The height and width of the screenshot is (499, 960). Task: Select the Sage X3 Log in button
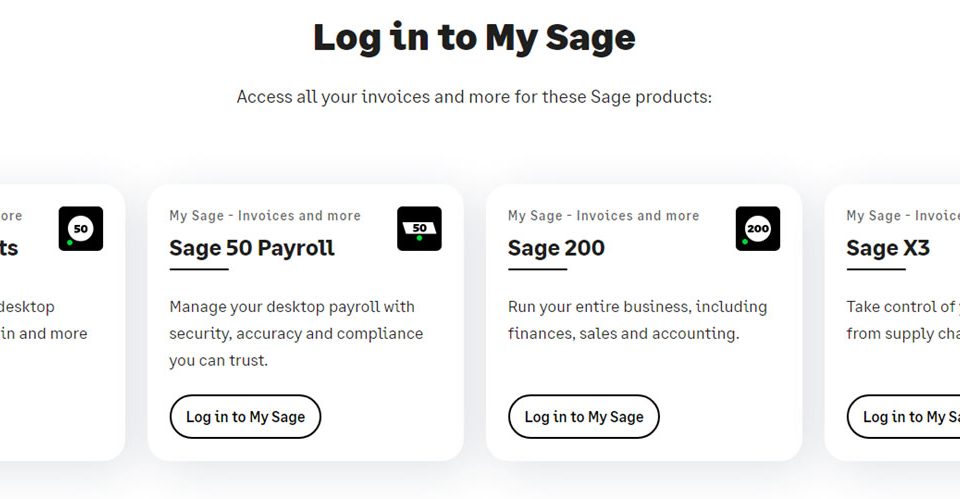click(x=904, y=416)
